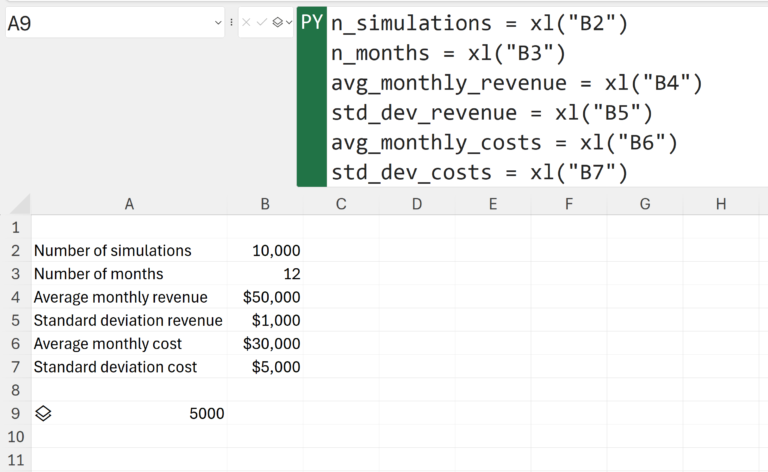The height and width of the screenshot is (472, 768).
Task: Click the Python output type icon in formula bar
Action: [277, 22]
